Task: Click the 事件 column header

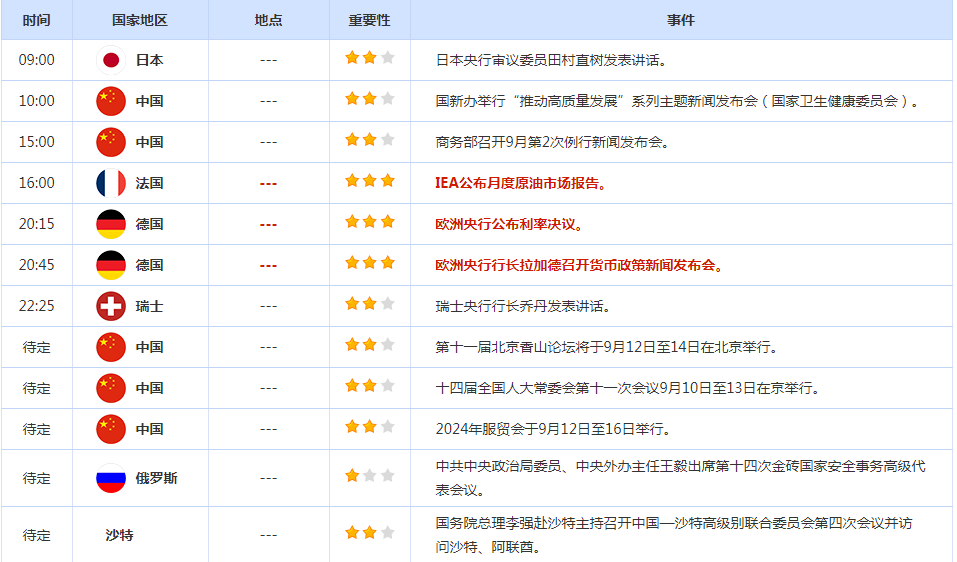Action: pos(681,20)
